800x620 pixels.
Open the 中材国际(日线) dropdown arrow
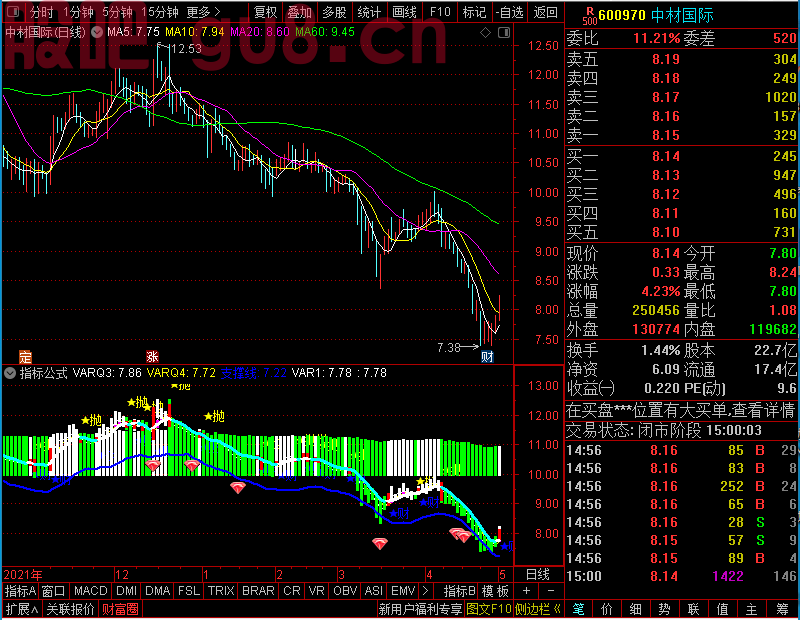(x=96, y=32)
